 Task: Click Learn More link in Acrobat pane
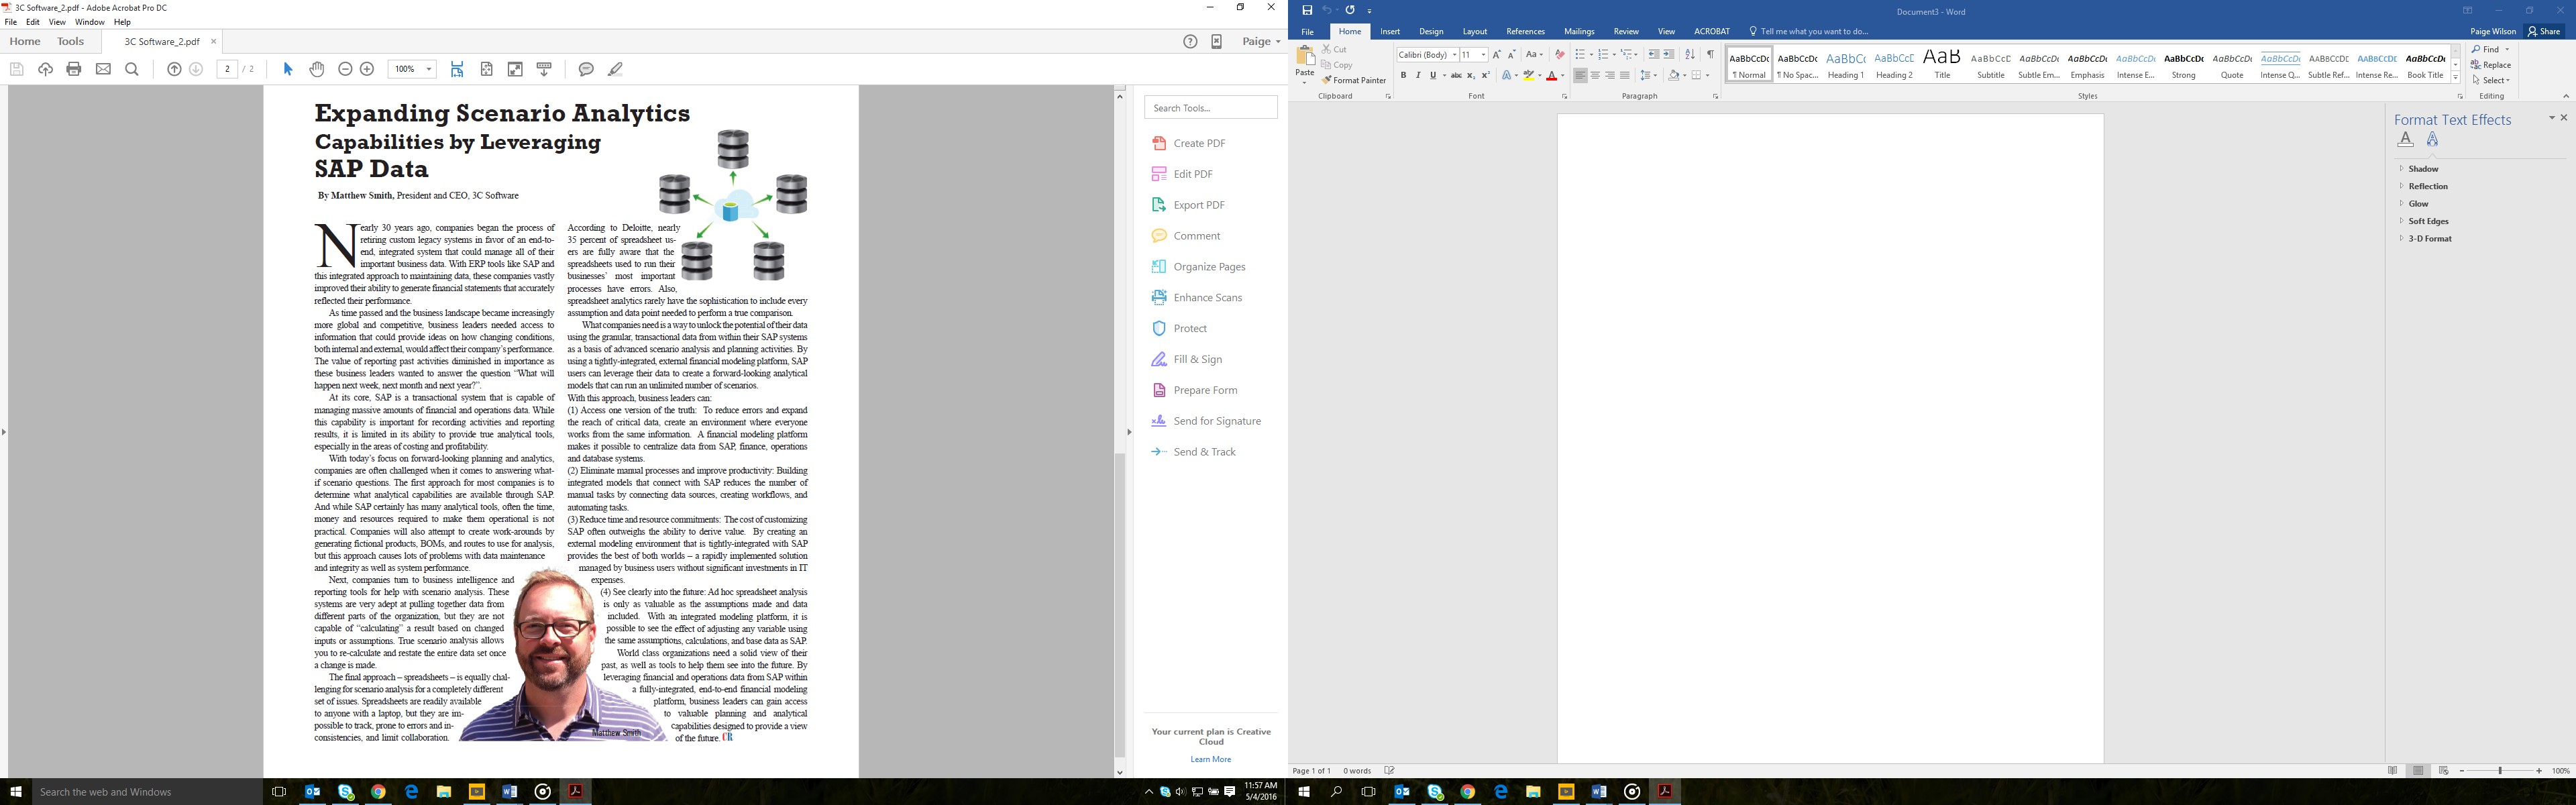1211,759
